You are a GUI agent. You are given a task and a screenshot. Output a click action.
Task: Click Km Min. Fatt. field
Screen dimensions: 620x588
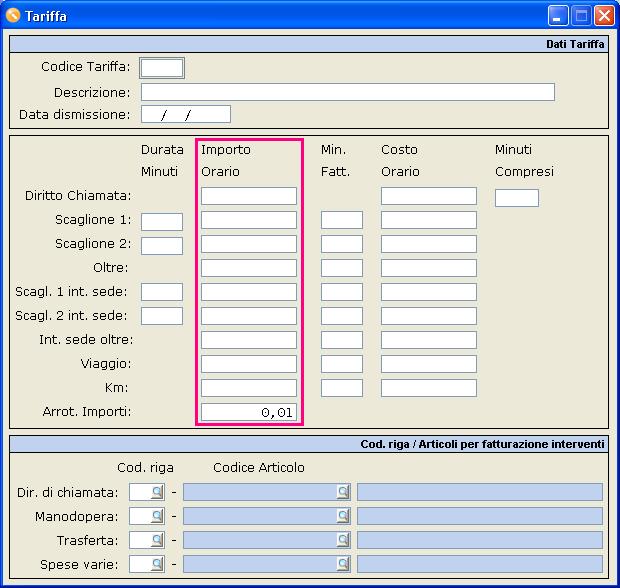point(342,388)
